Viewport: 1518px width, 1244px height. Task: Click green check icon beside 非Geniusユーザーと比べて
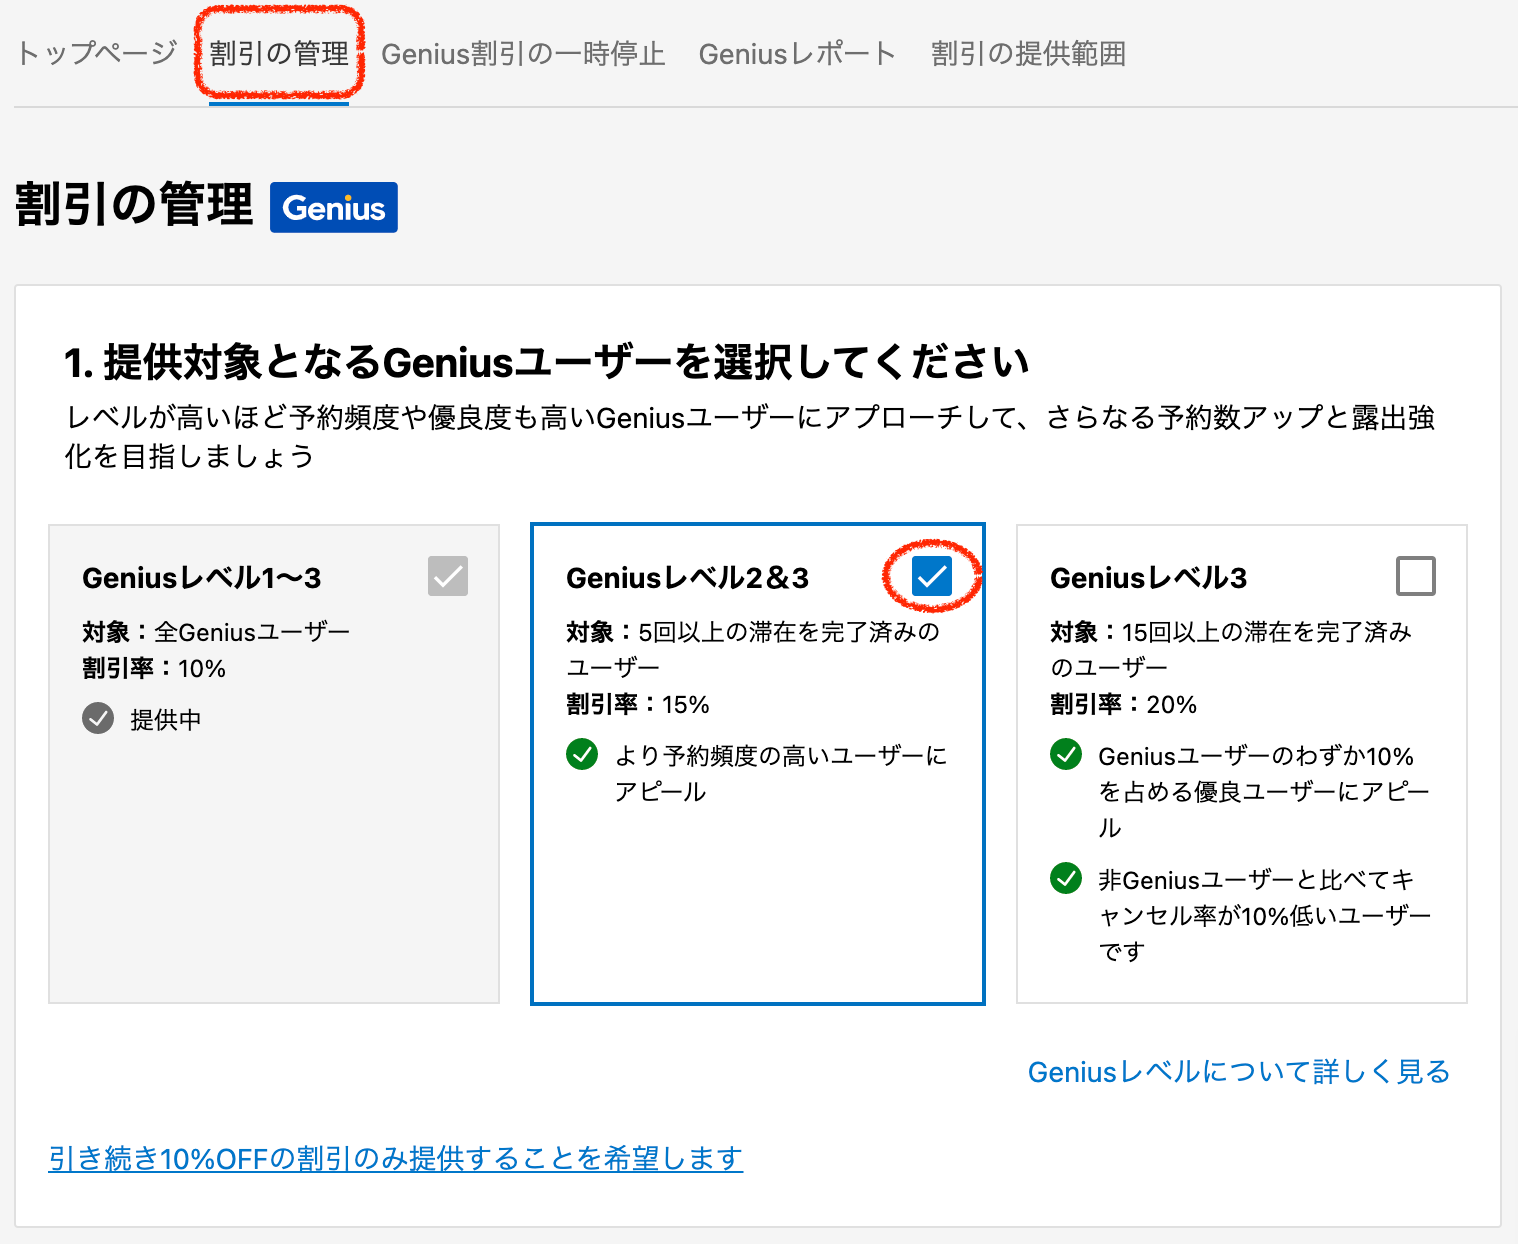[x=1066, y=878]
